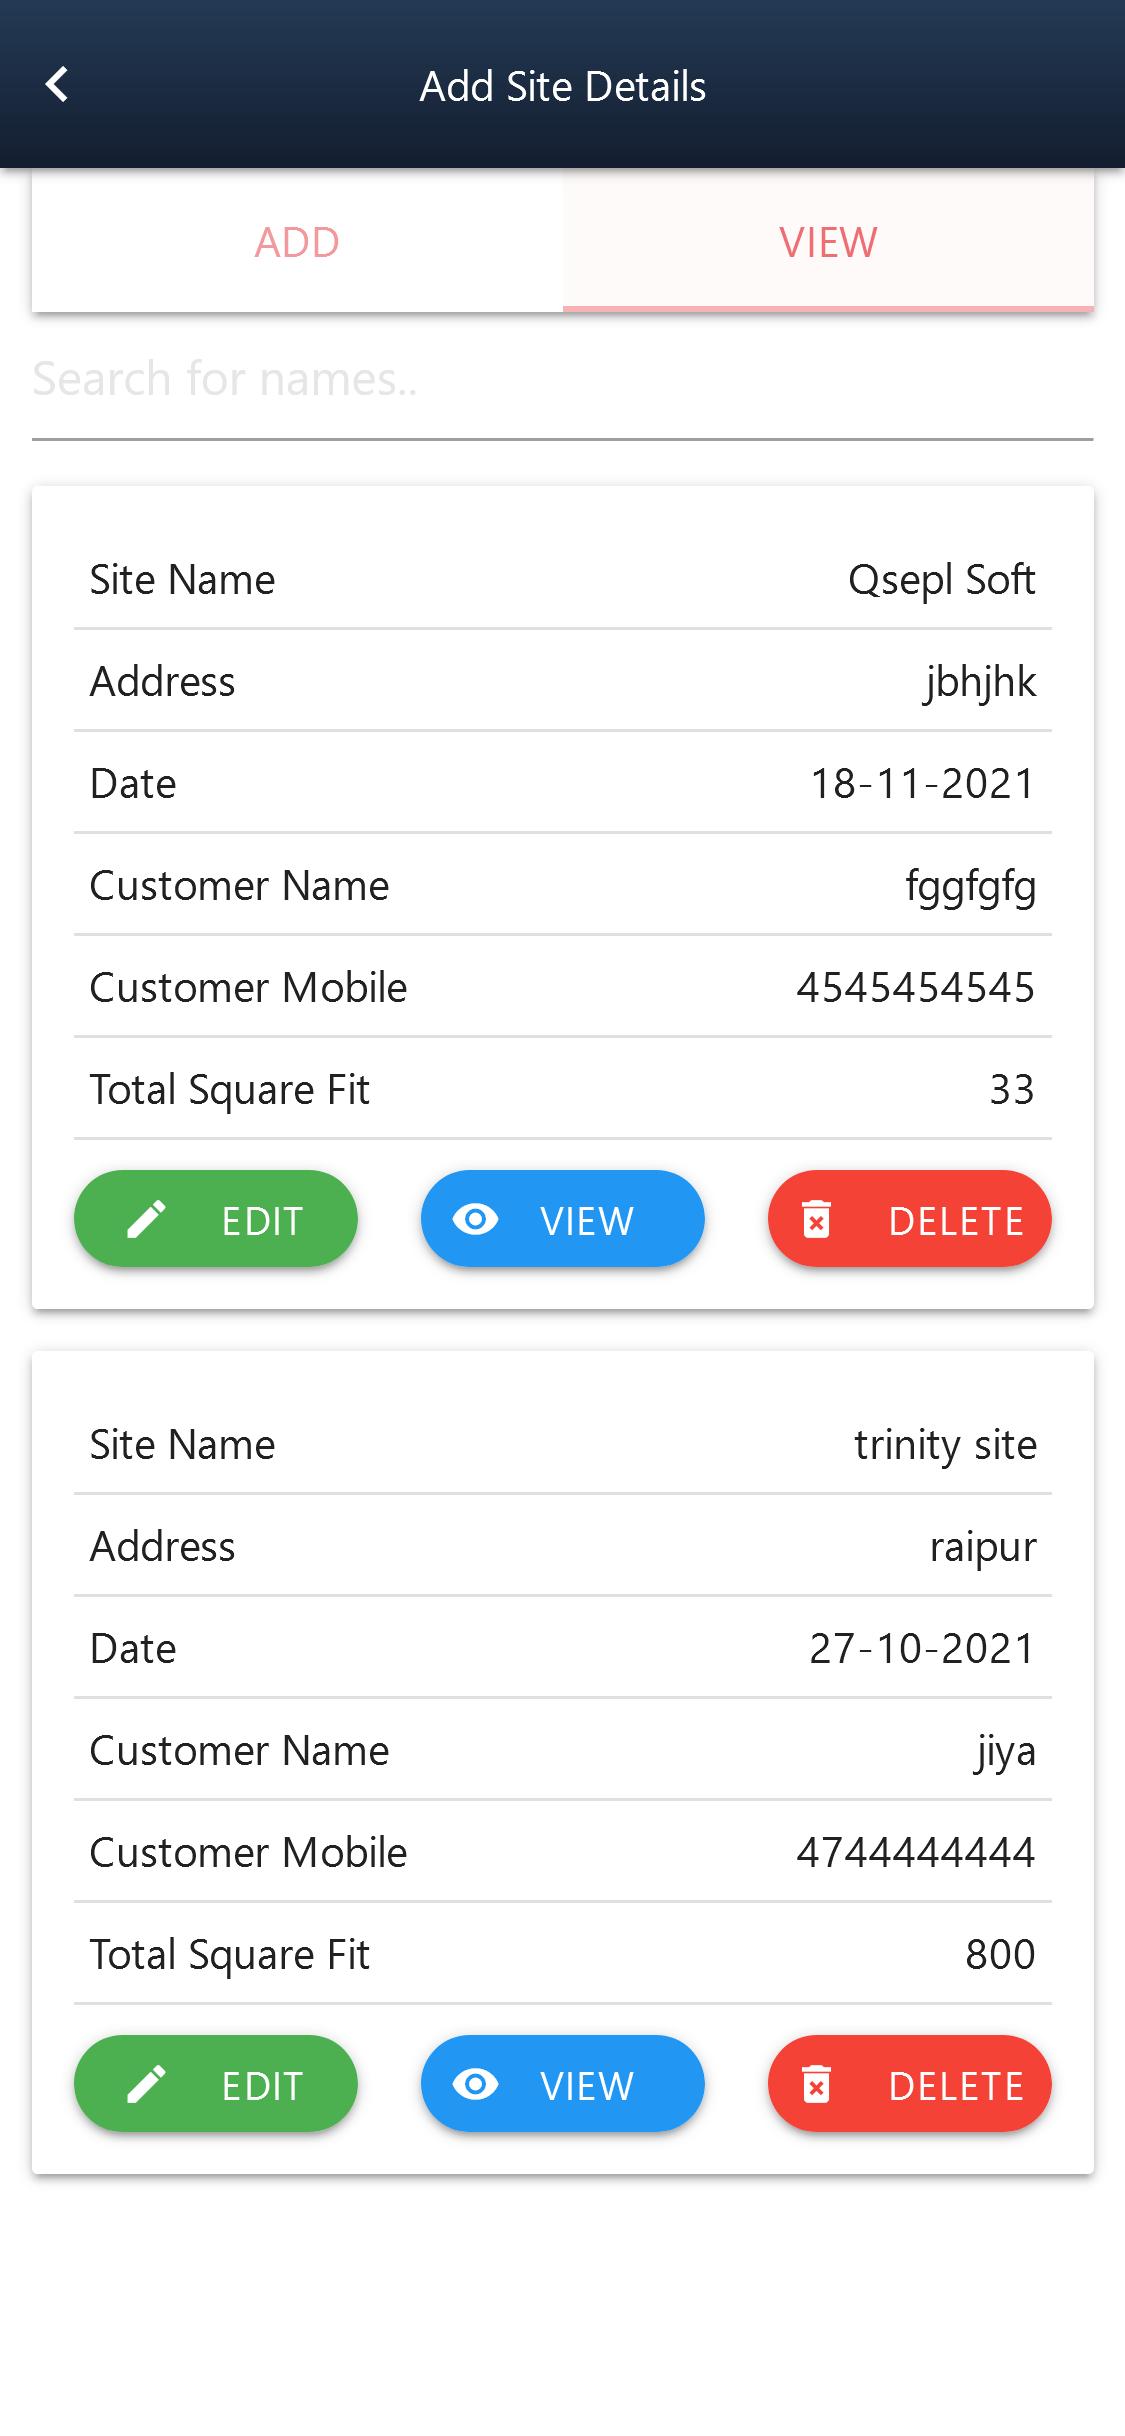Click the Add Site Details header title
Screen dimensions: 1125x2436
(563, 87)
